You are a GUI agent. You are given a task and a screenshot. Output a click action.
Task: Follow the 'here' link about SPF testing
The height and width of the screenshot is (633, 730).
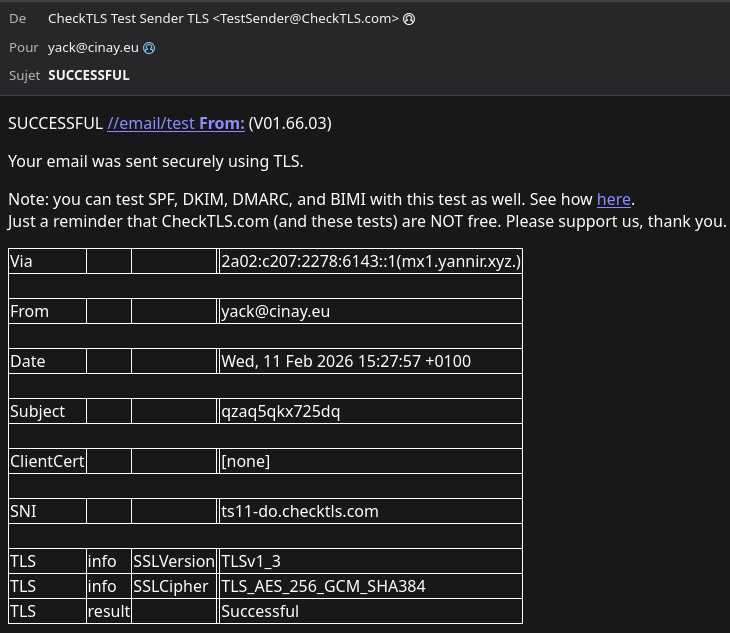pyautogui.click(x=613, y=199)
